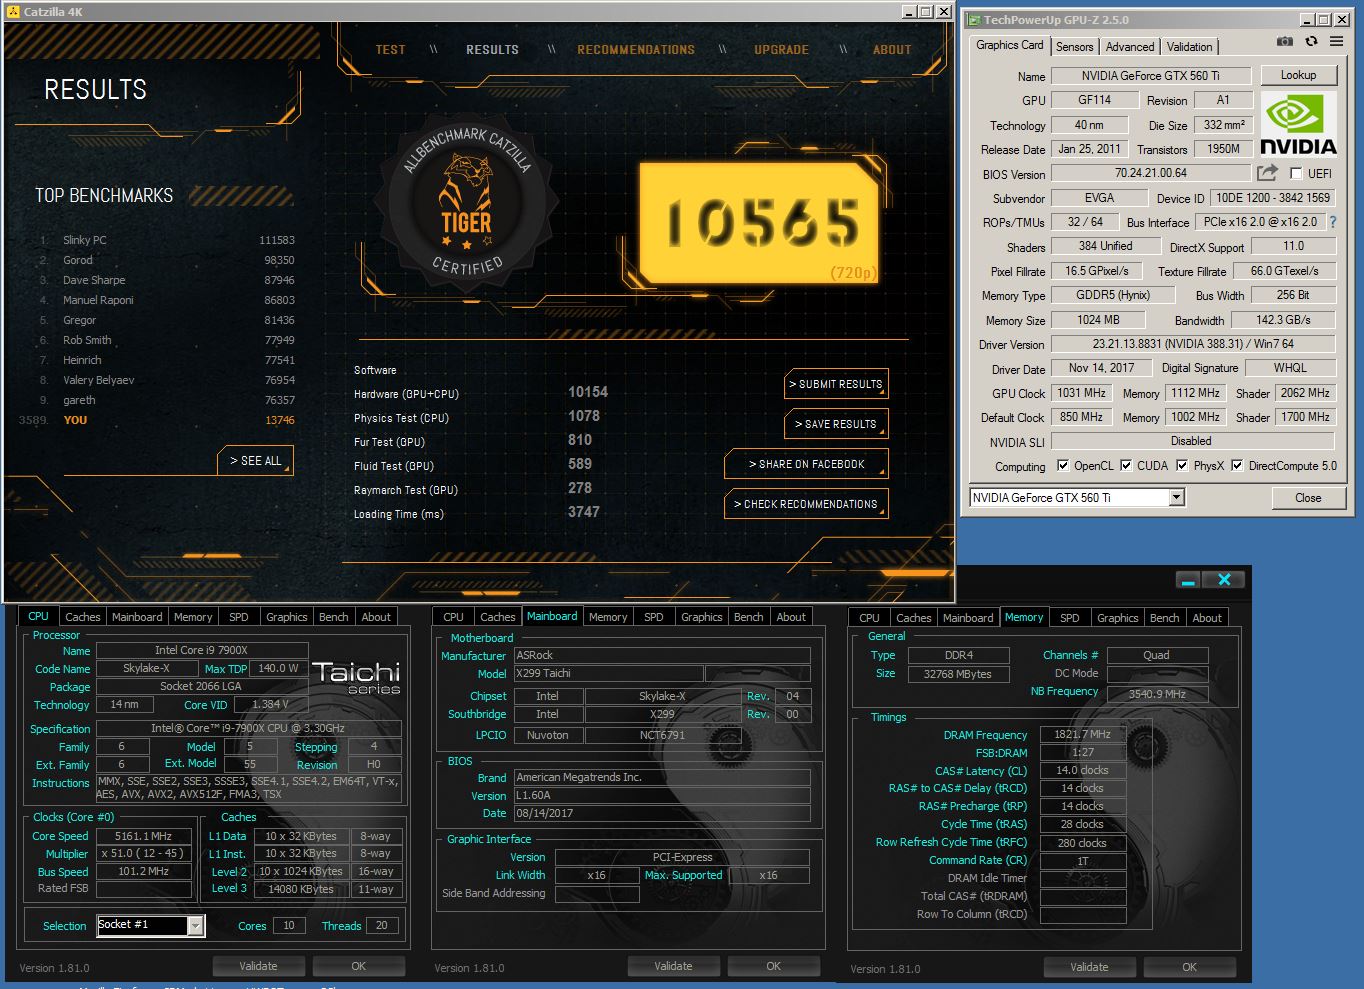Open the GPU selection dropdown in GPU-Z
1364x989 pixels.
pos(1177,497)
